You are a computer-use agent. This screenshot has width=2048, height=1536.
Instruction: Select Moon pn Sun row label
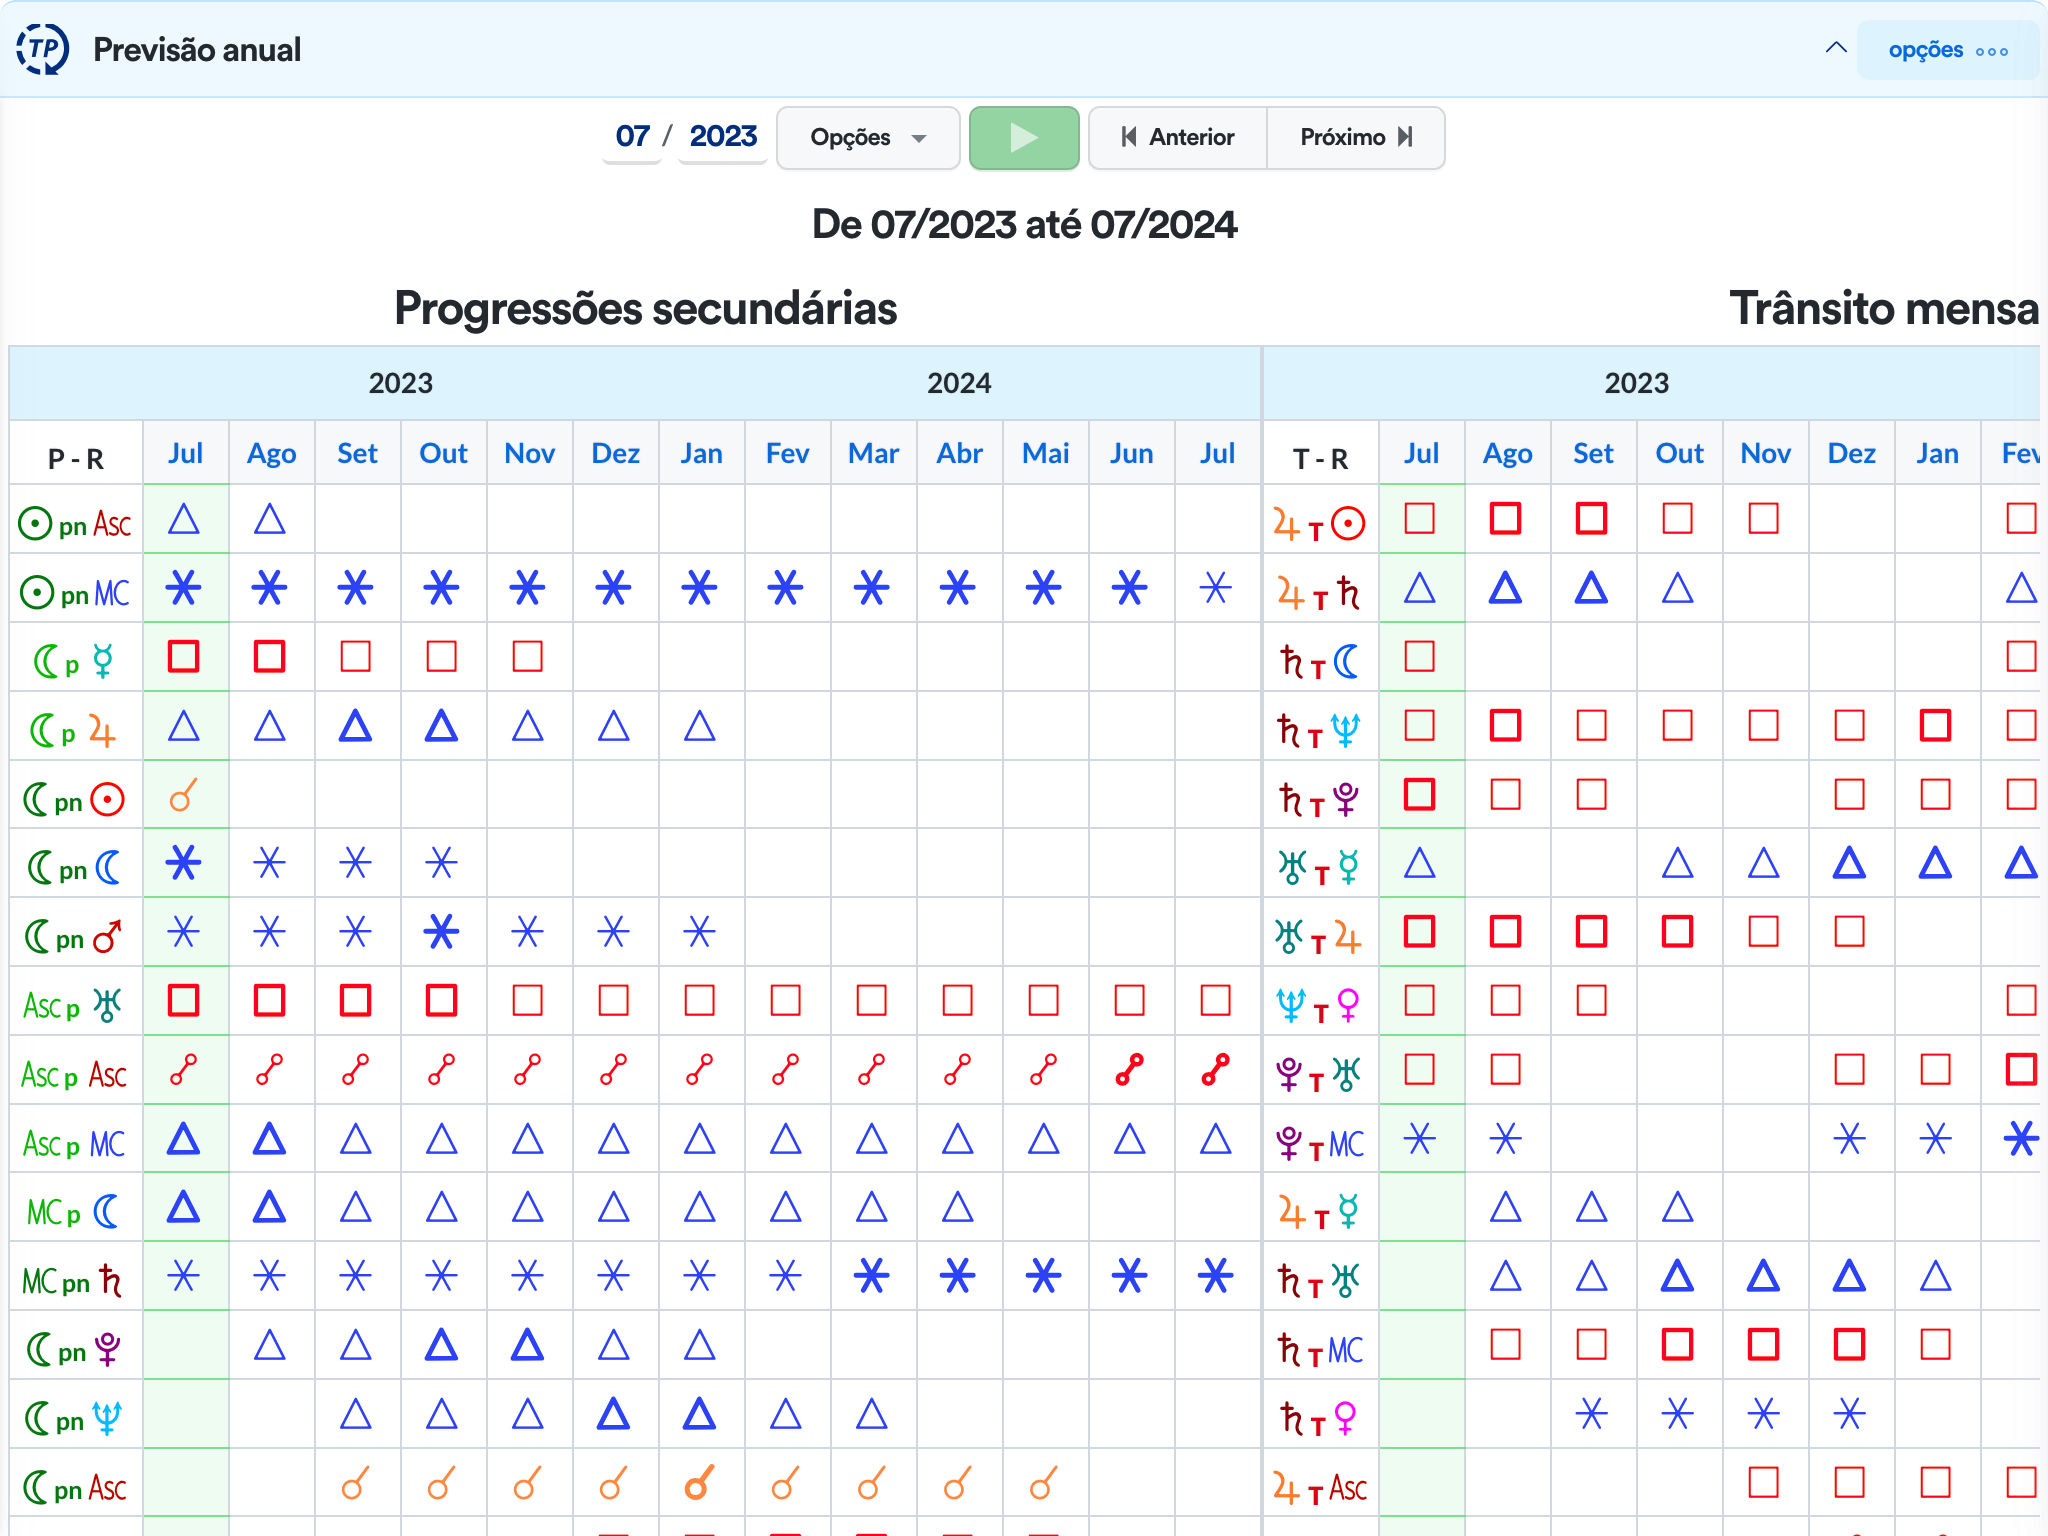point(74,799)
